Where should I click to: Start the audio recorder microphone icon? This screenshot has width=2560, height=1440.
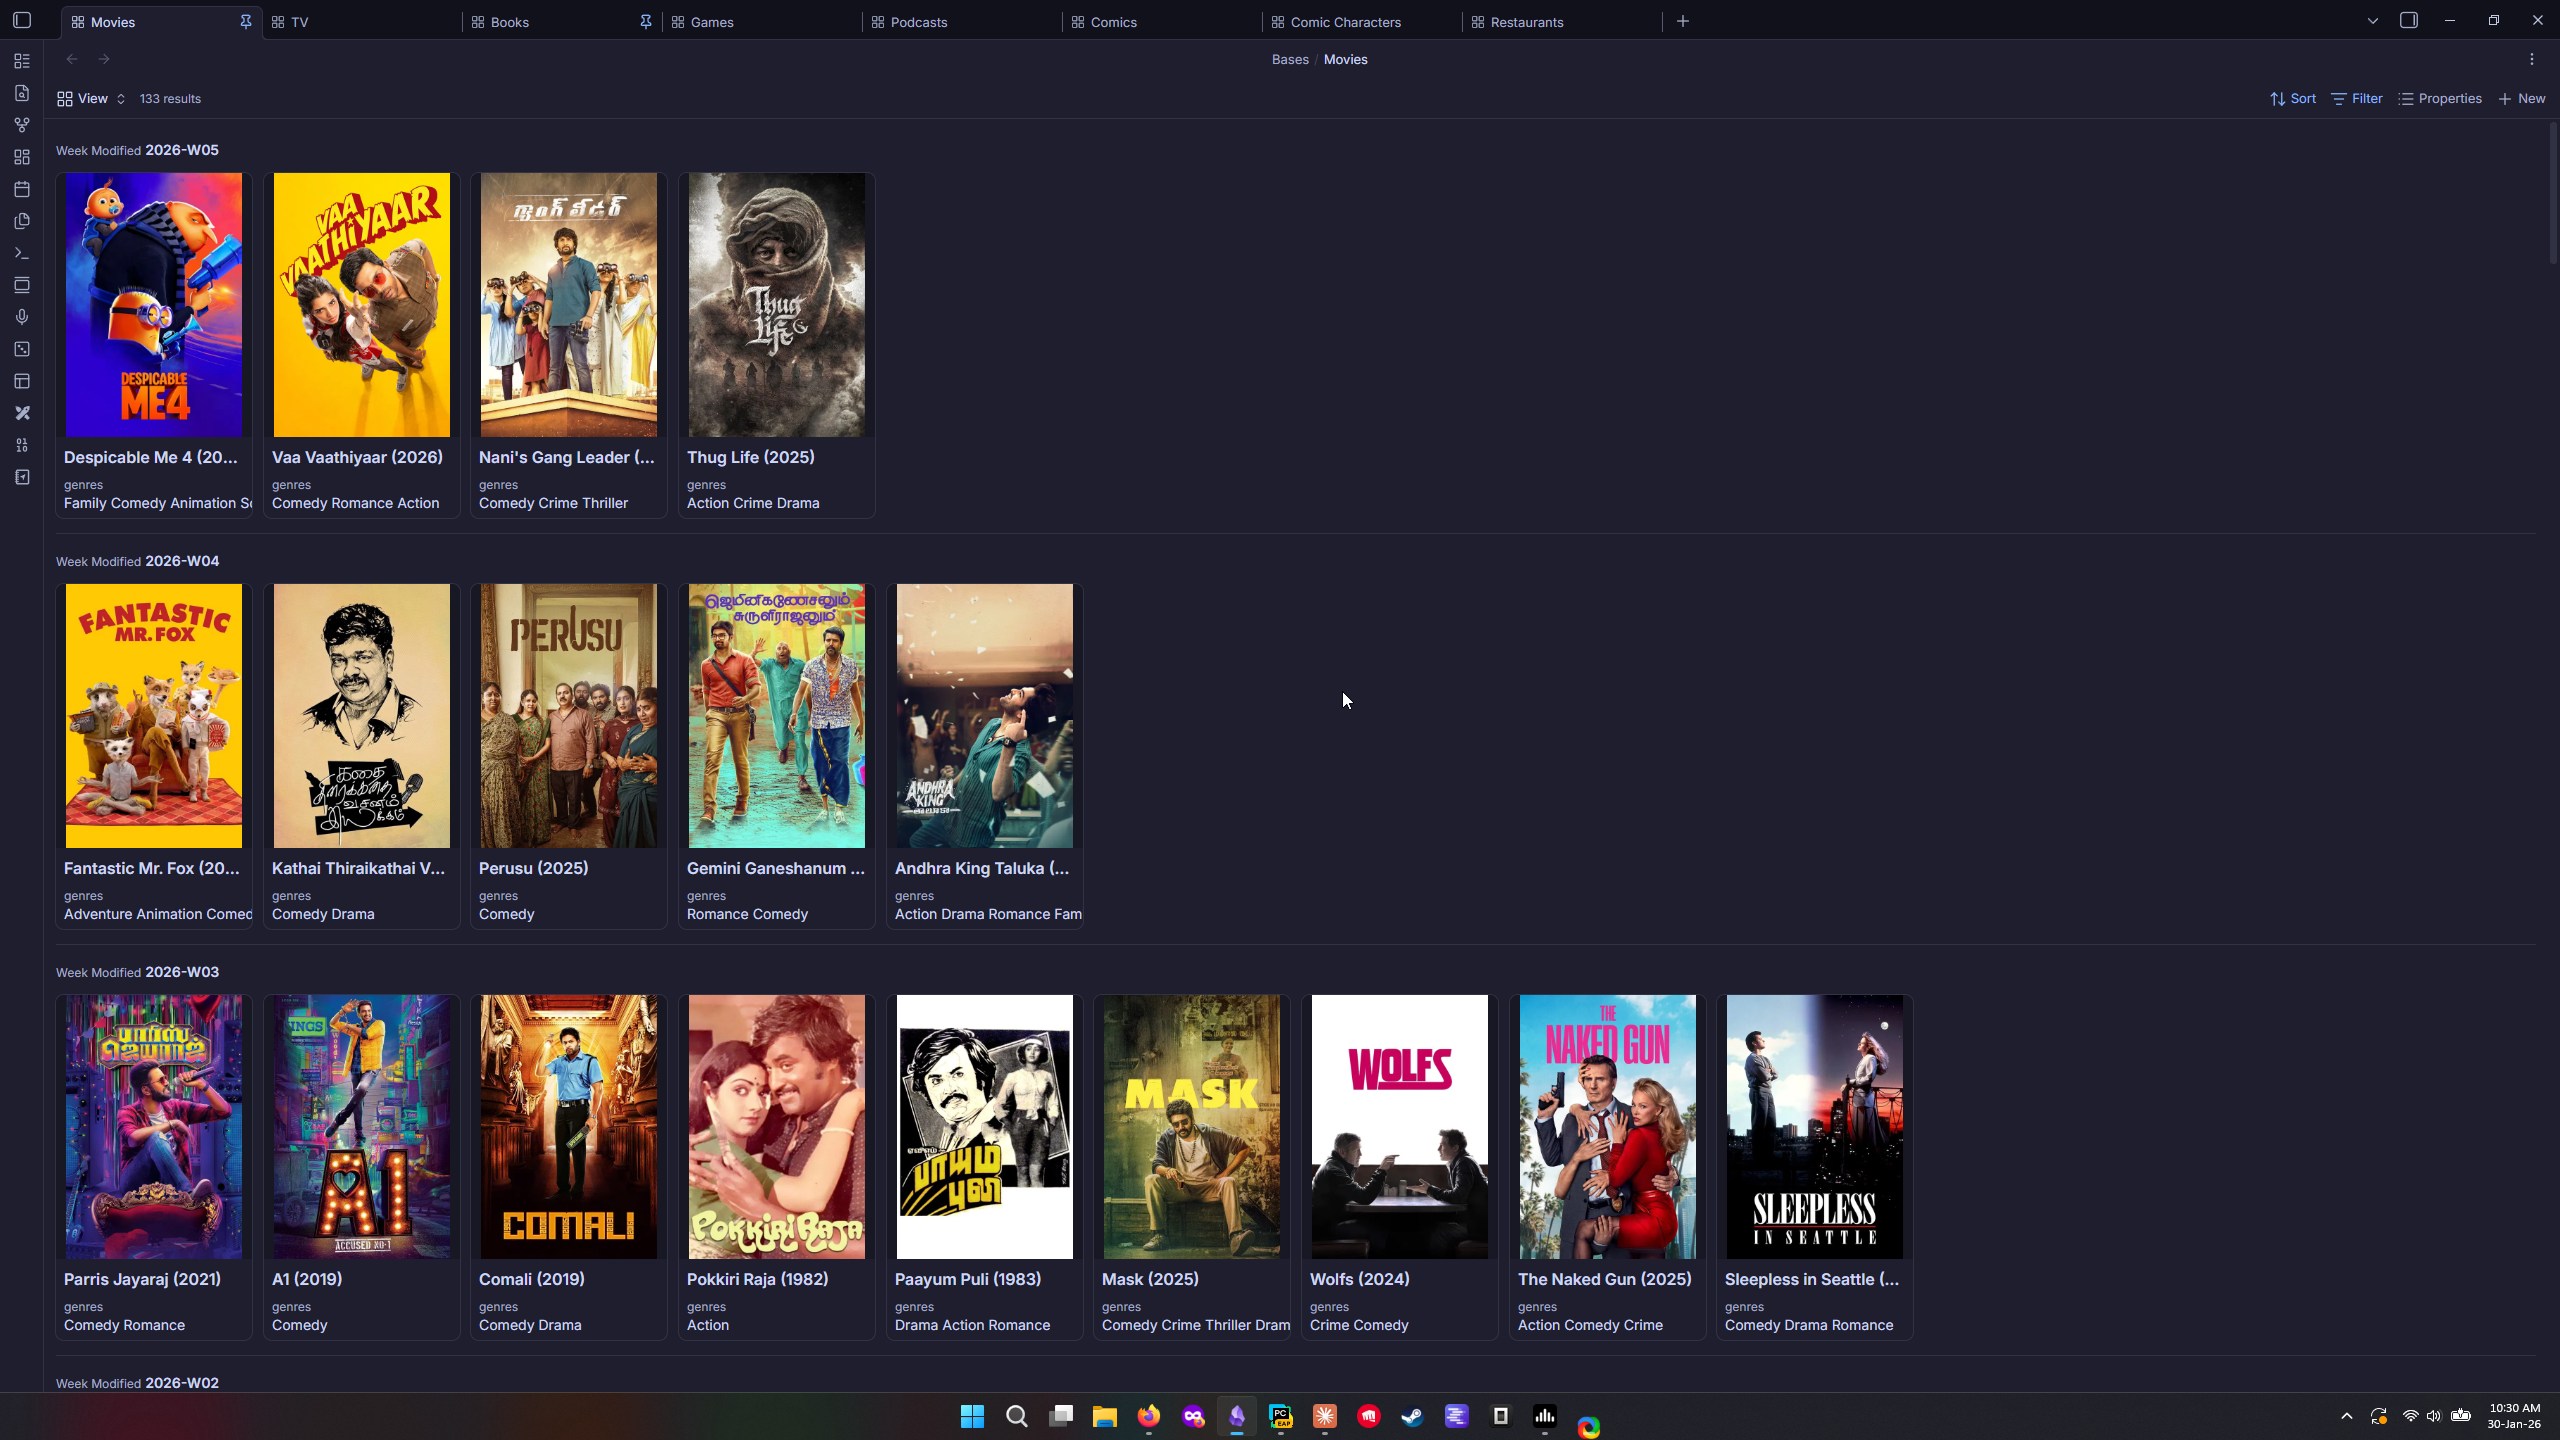(x=21, y=317)
